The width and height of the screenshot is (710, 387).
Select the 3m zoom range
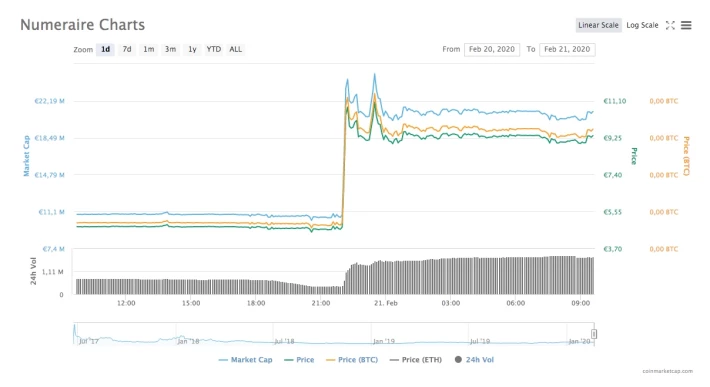point(170,49)
